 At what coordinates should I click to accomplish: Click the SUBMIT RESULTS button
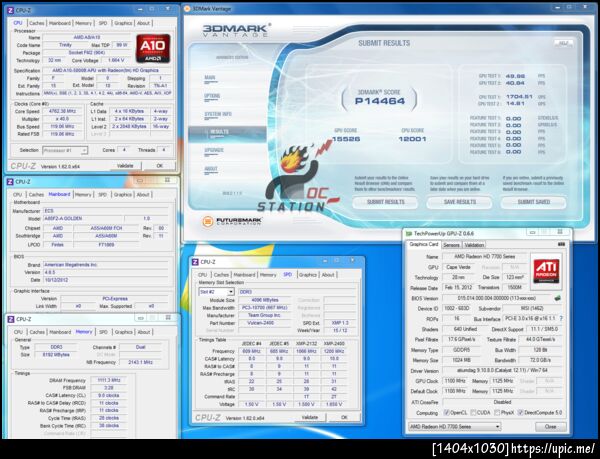pos(385,202)
